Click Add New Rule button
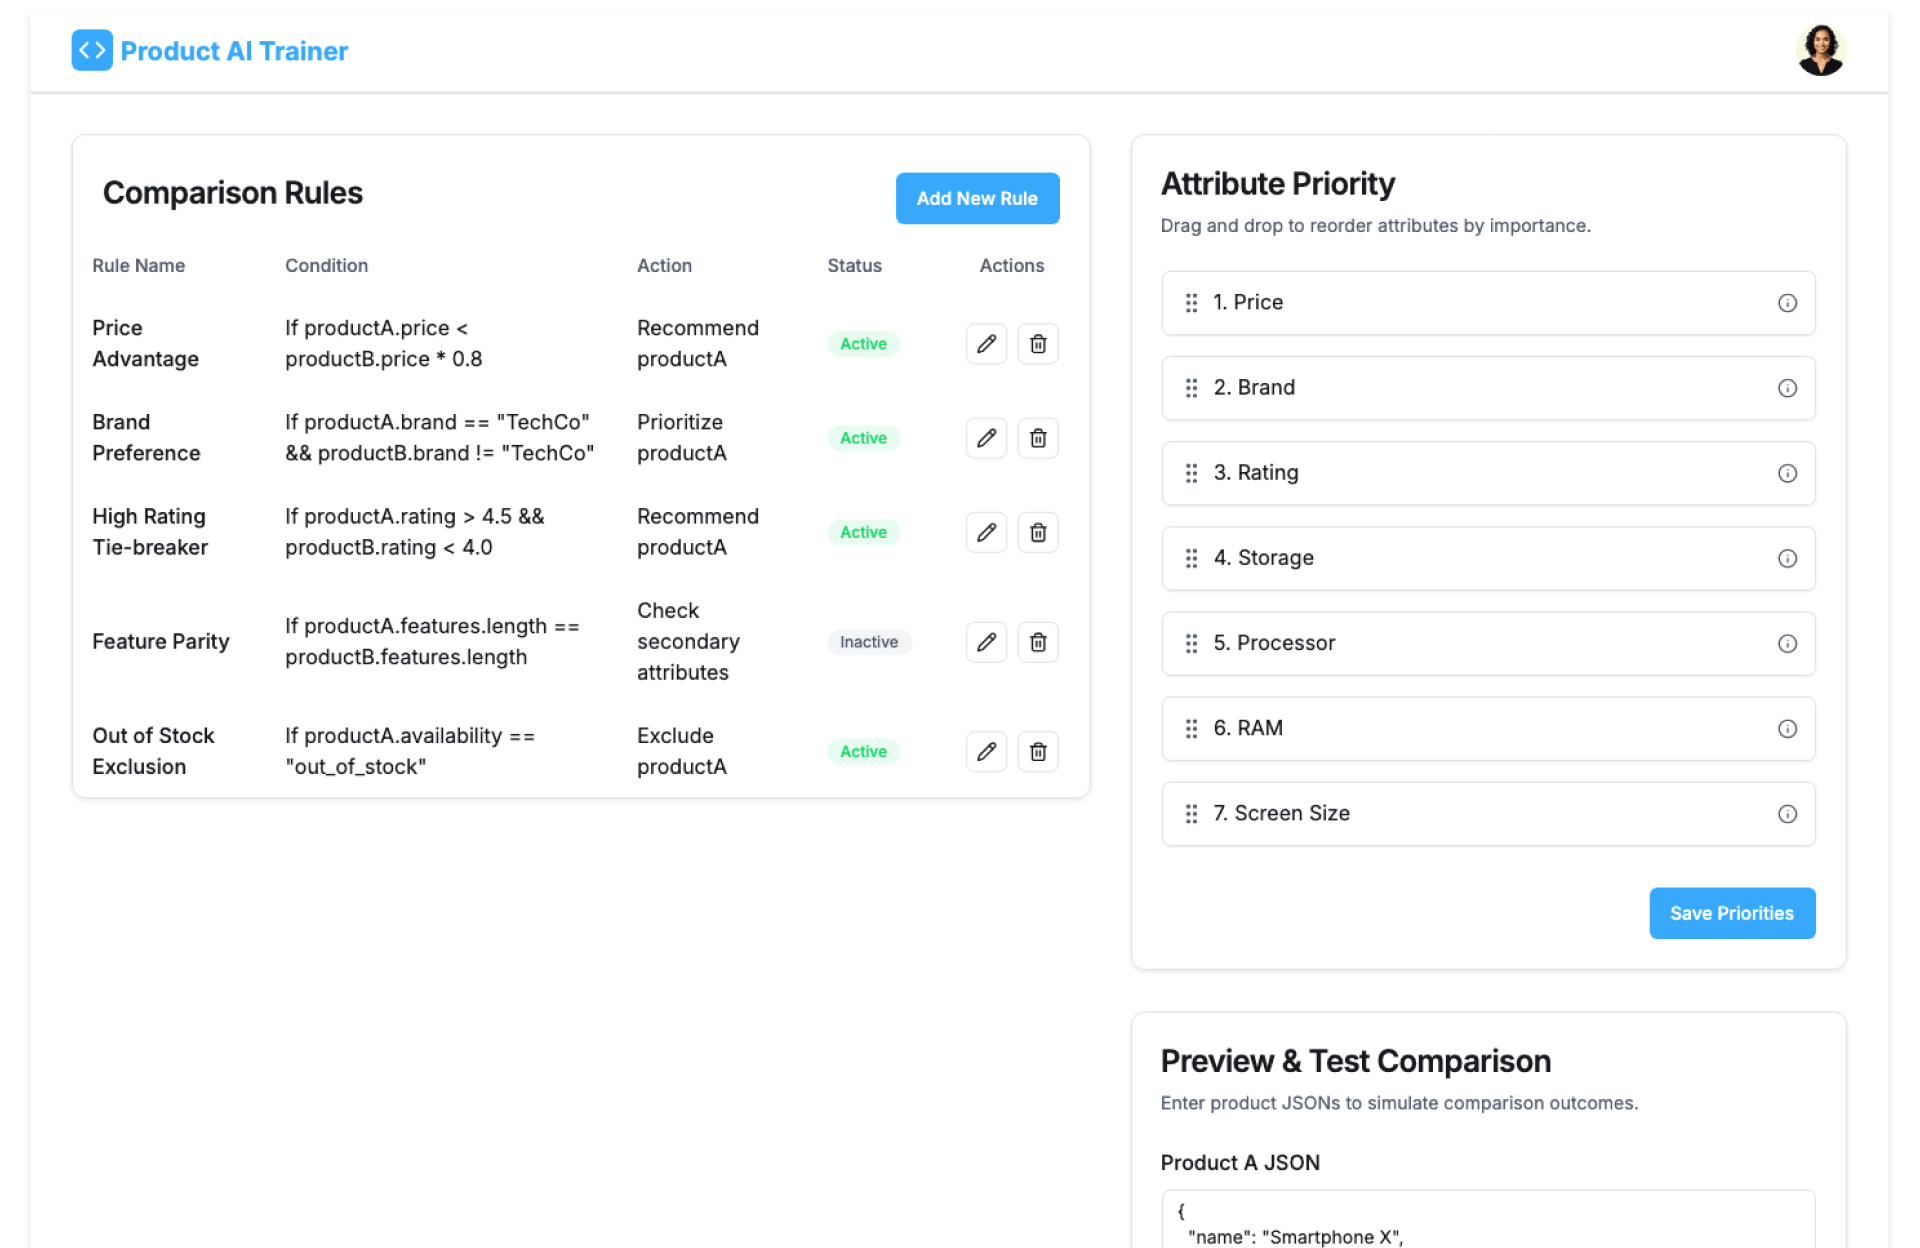Image resolution: width=1920 pixels, height=1248 pixels. tap(977, 198)
